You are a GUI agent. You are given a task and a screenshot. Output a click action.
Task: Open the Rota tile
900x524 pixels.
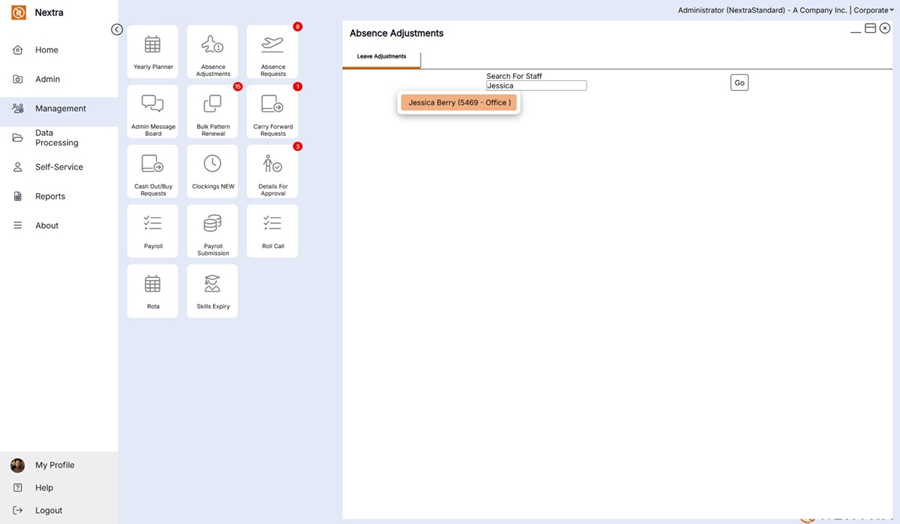pyautogui.click(x=153, y=291)
